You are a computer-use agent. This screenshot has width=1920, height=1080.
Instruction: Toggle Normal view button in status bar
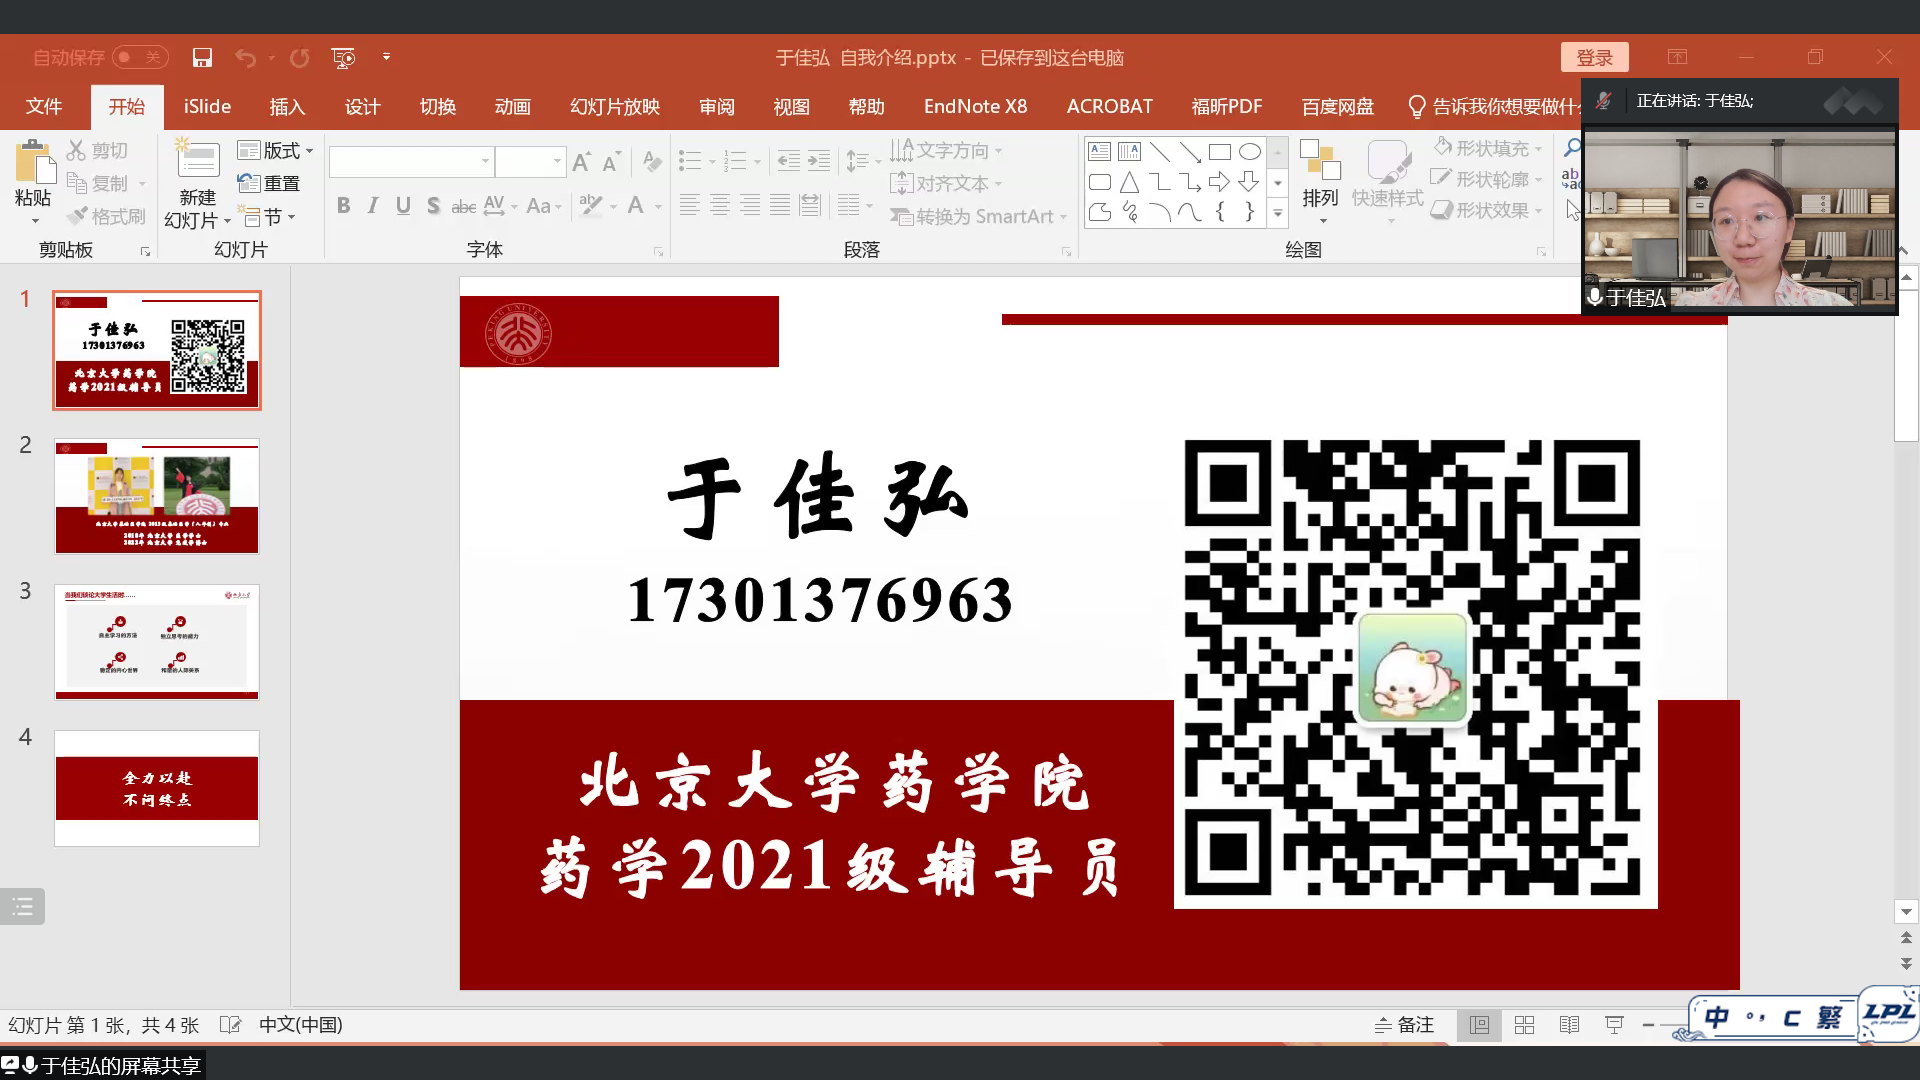[x=1479, y=1025]
